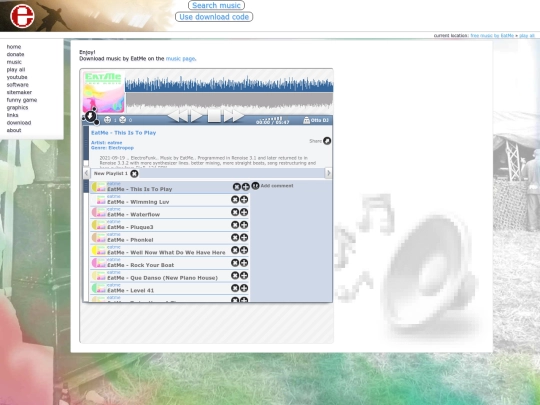
Task: Click plus icon on Phonkel row
Action: click(x=244, y=237)
